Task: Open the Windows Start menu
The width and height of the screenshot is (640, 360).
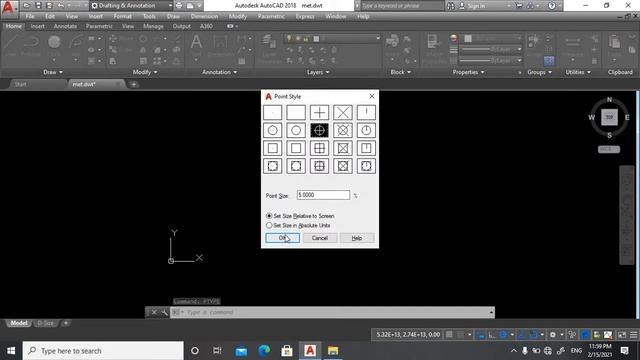Action: [x=11, y=351]
